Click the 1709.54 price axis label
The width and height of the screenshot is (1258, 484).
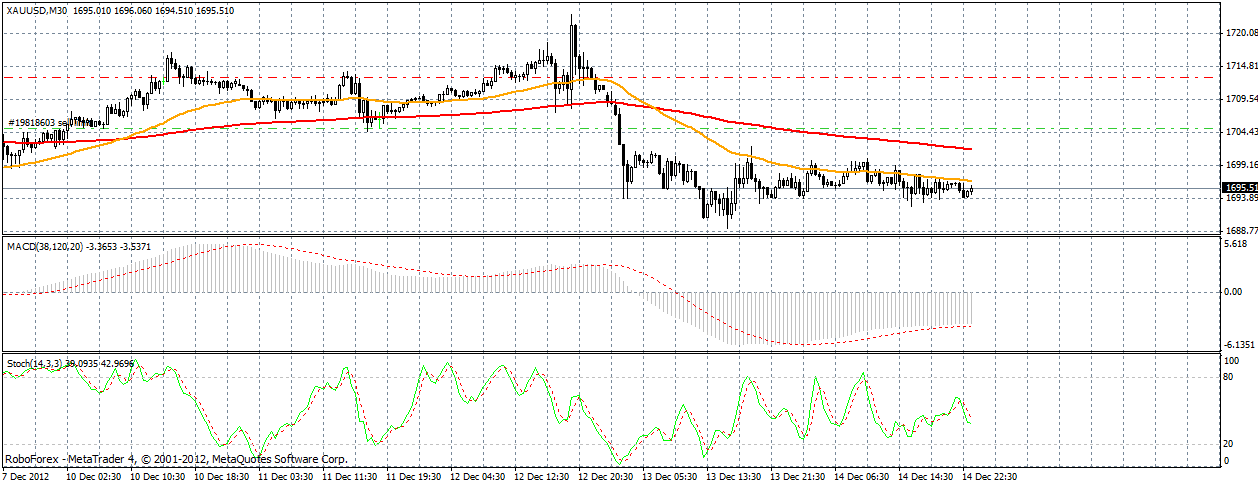click(1240, 99)
